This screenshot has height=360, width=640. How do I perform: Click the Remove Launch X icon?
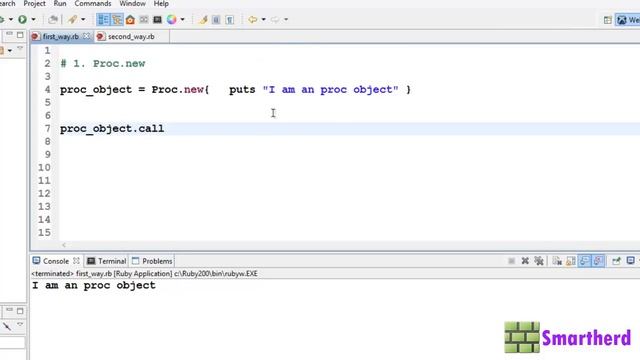[x=525, y=261]
